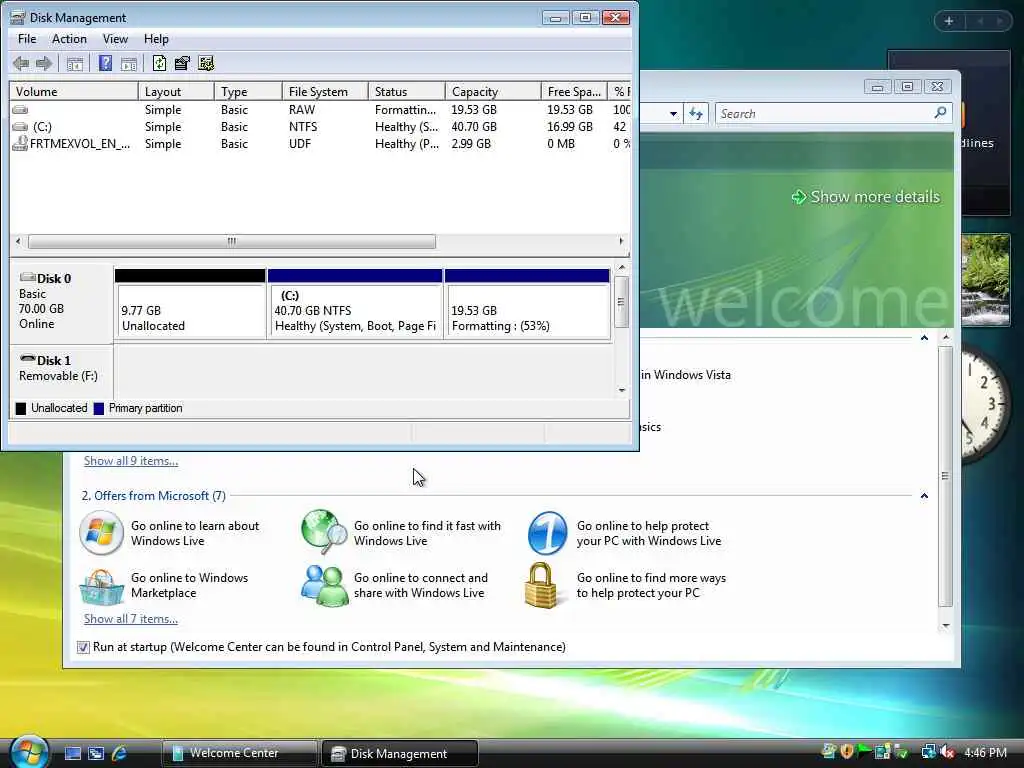Click horizontal scrollbar thumb in volume list
The image size is (1024, 768).
[232, 242]
